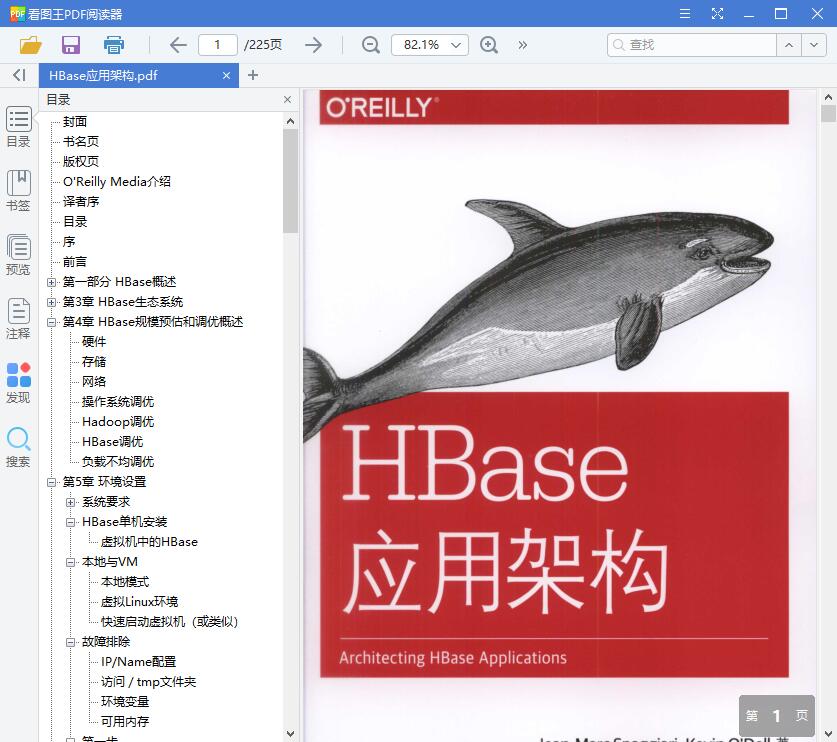This screenshot has height=742, width=837.
Task: Close the HBase应用架构.pdf tab
Action: 226,76
